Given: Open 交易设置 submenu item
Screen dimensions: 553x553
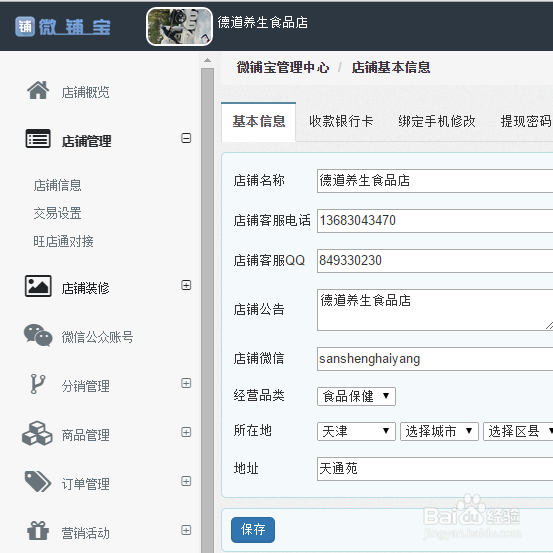Looking at the screenshot, I should [x=57, y=213].
